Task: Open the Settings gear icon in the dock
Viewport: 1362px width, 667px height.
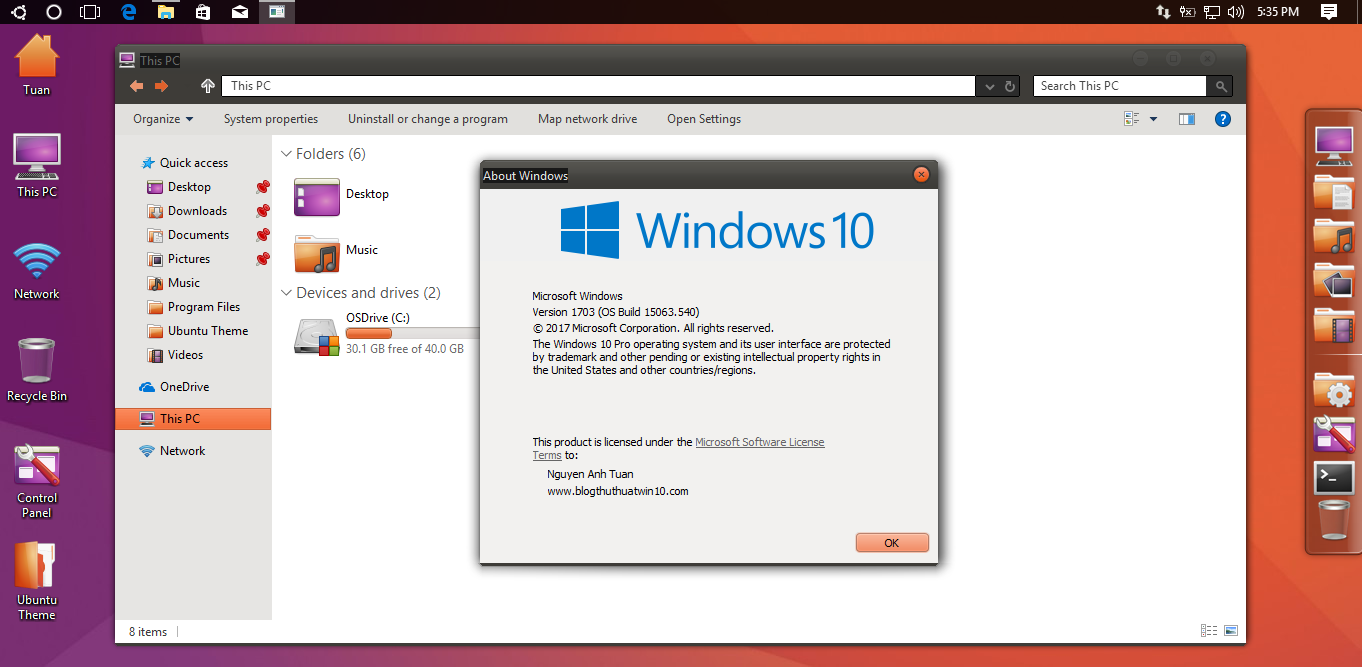Action: pyautogui.click(x=1334, y=393)
